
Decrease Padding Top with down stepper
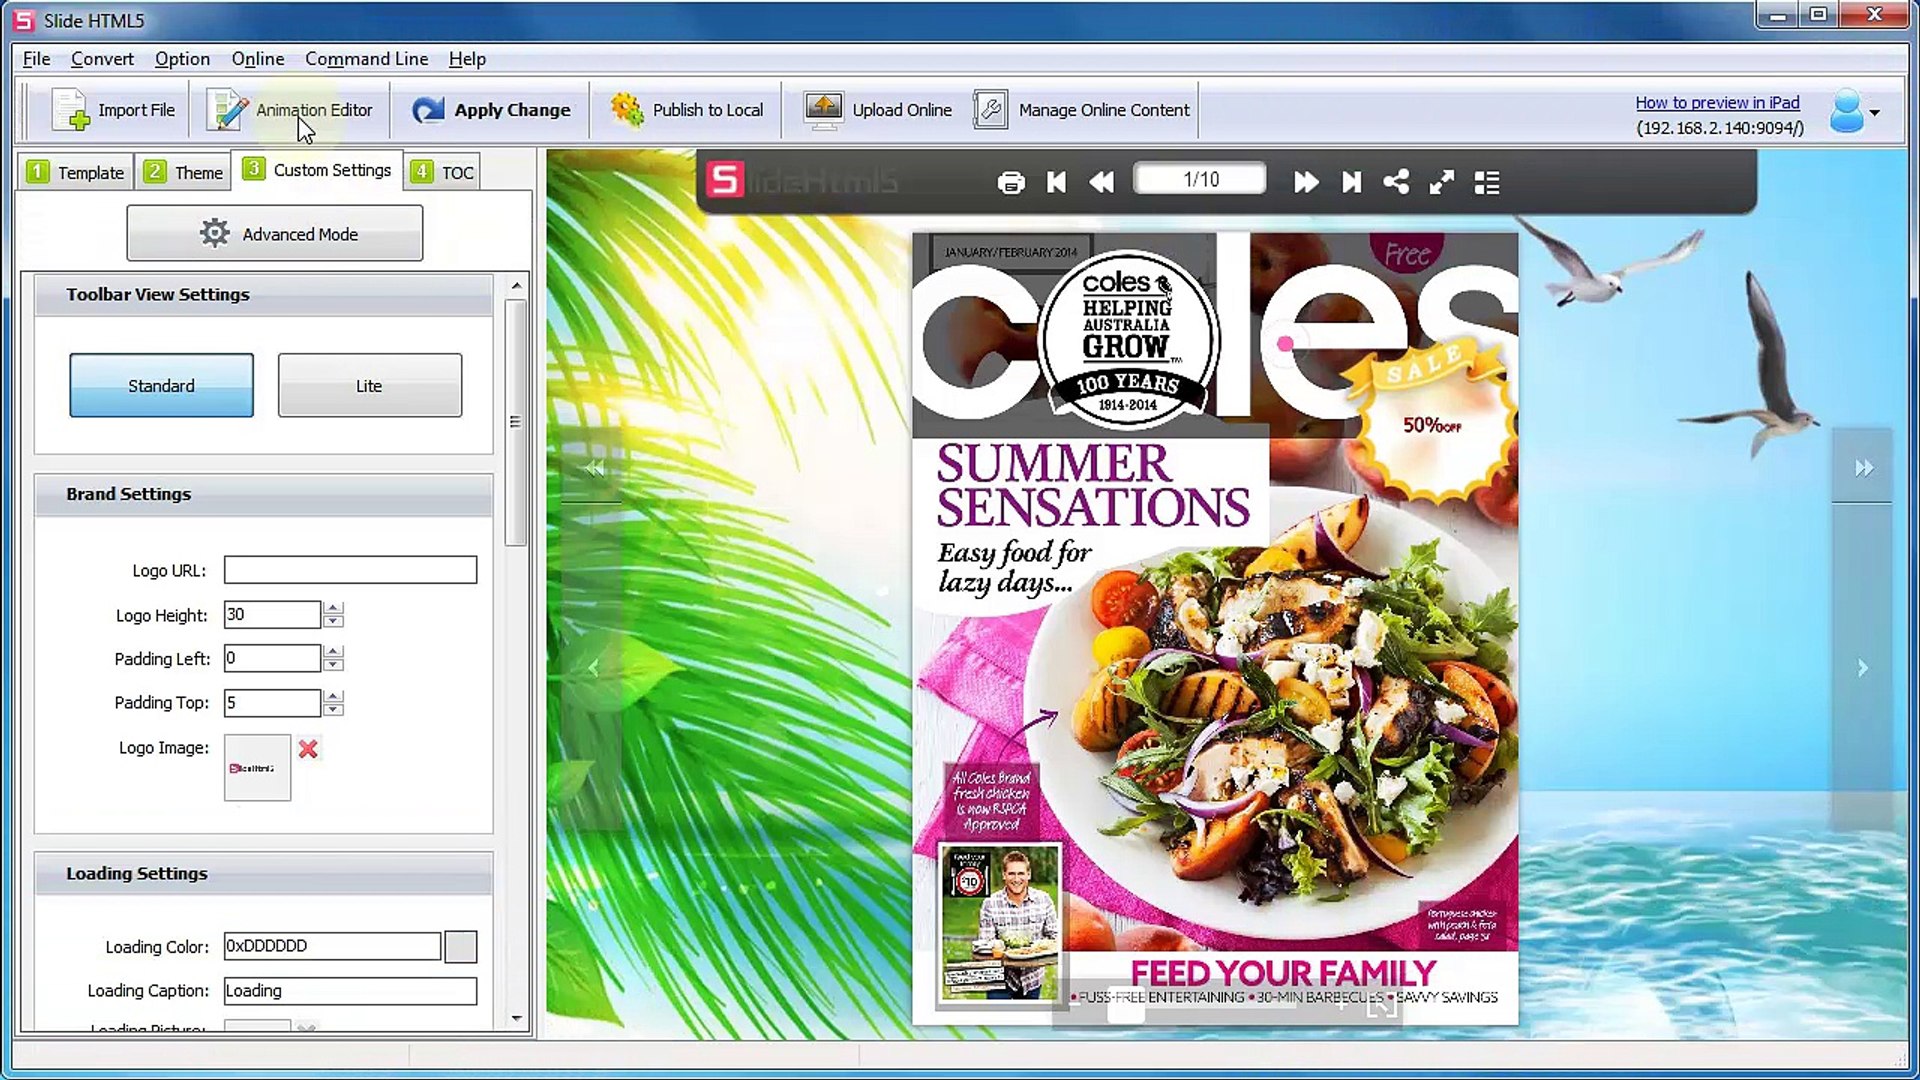334,709
